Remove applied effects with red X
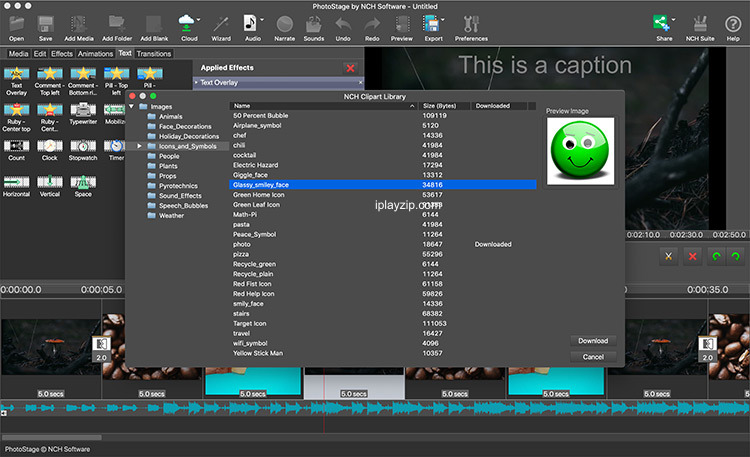This screenshot has width=750, height=457. point(351,68)
